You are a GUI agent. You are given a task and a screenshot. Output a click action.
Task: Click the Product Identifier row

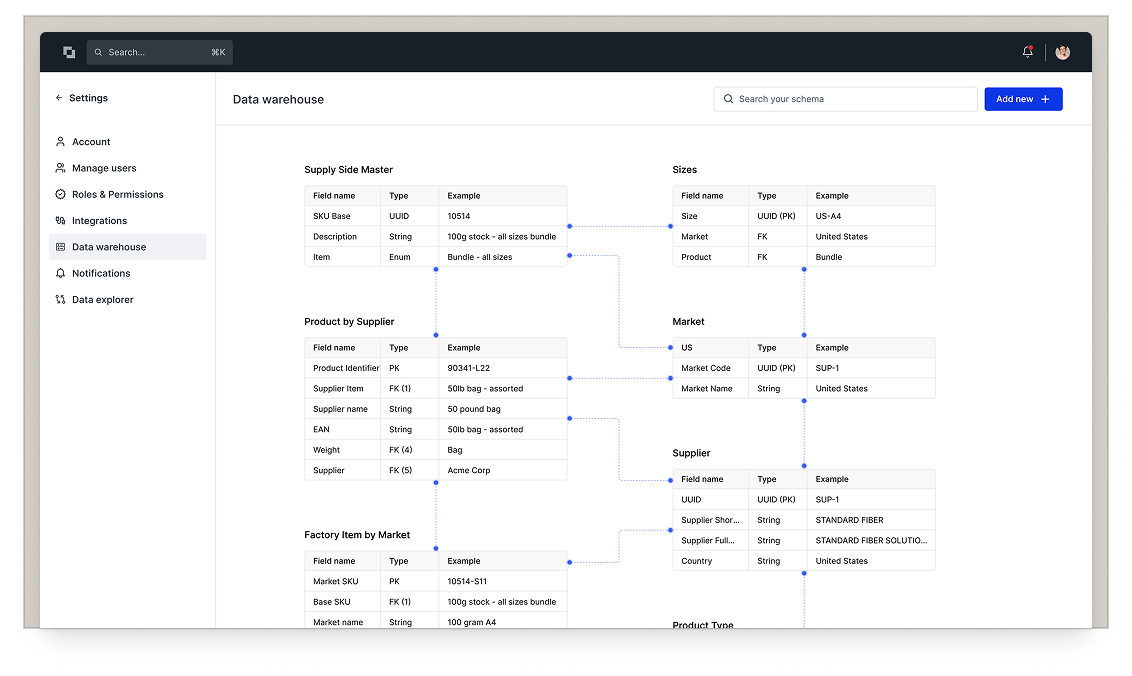click(435, 368)
